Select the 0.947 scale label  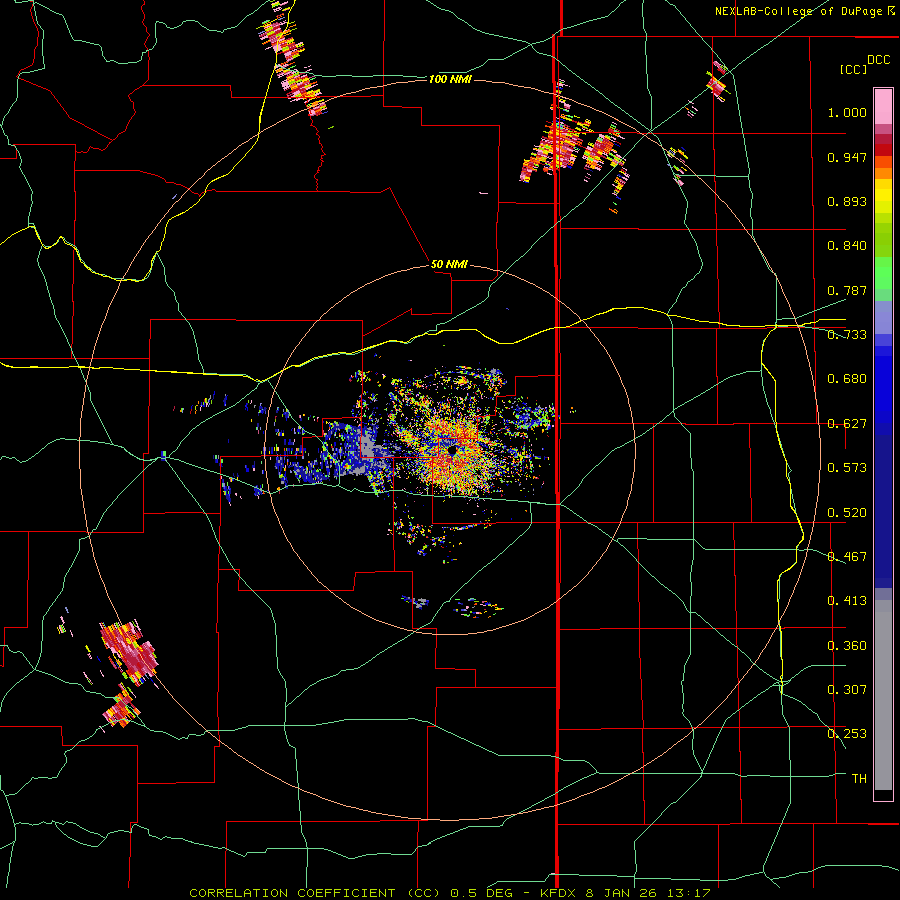coord(847,157)
